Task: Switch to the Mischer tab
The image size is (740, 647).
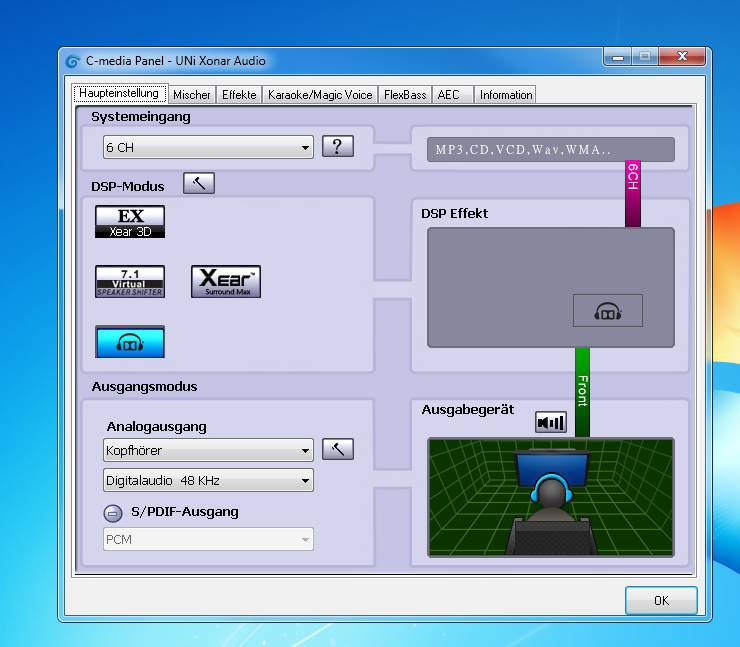Action: [x=192, y=95]
